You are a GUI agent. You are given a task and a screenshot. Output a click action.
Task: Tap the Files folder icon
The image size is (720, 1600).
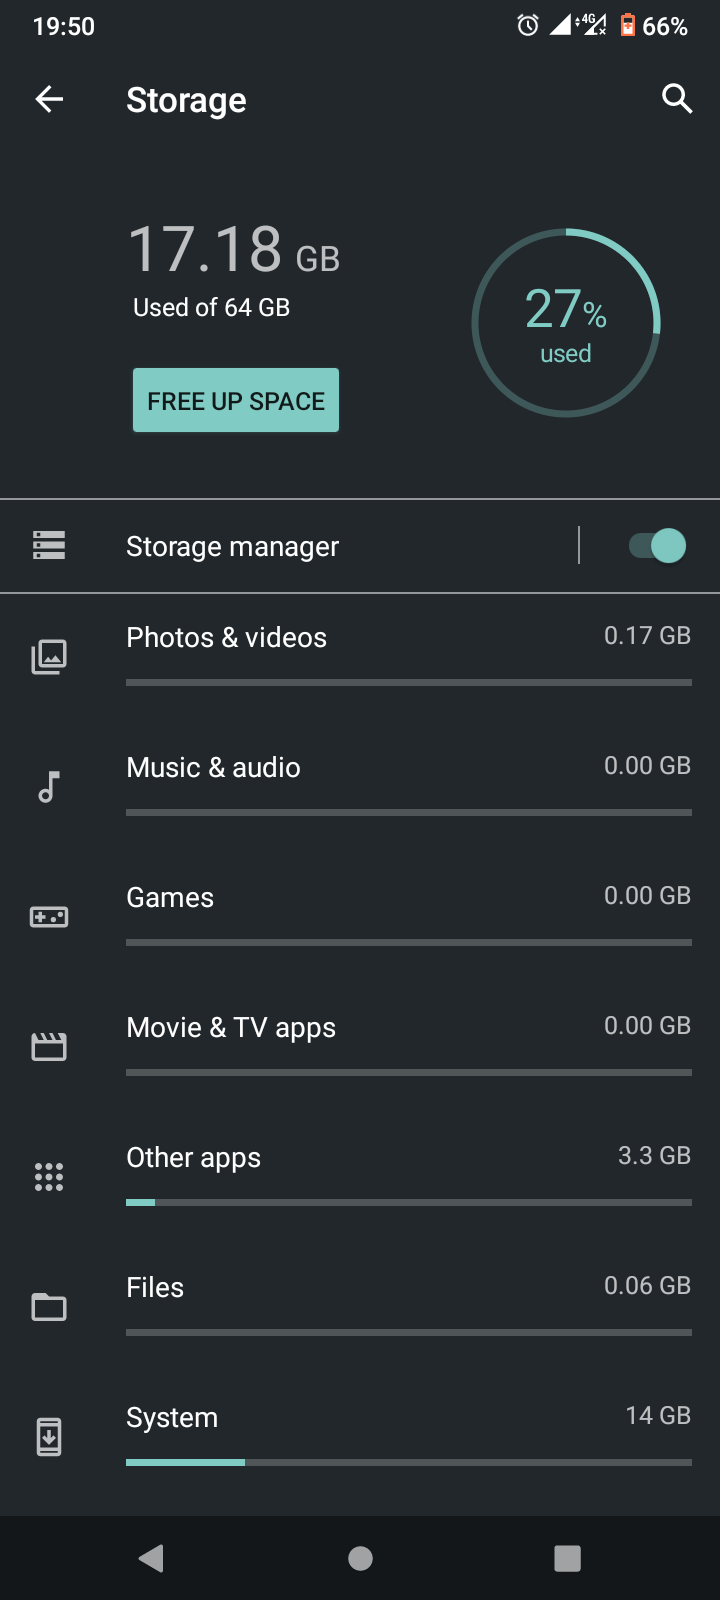pyautogui.click(x=49, y=1307)
